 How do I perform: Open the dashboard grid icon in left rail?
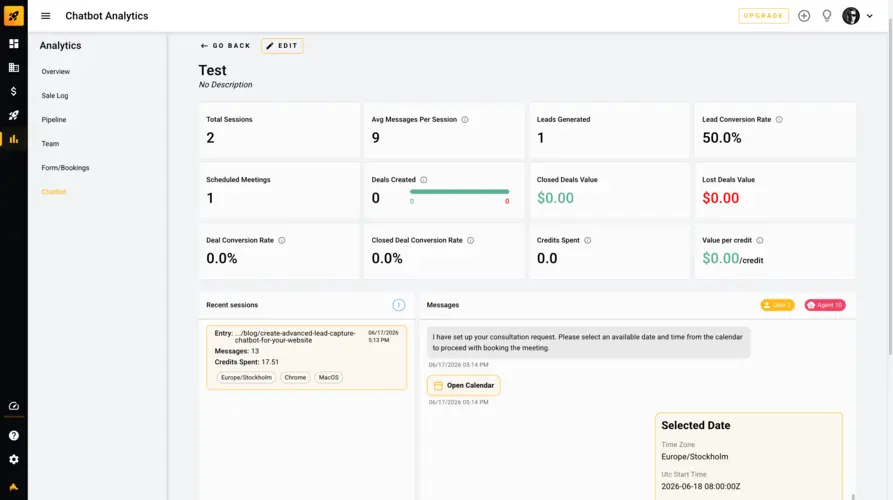point(14,44)
